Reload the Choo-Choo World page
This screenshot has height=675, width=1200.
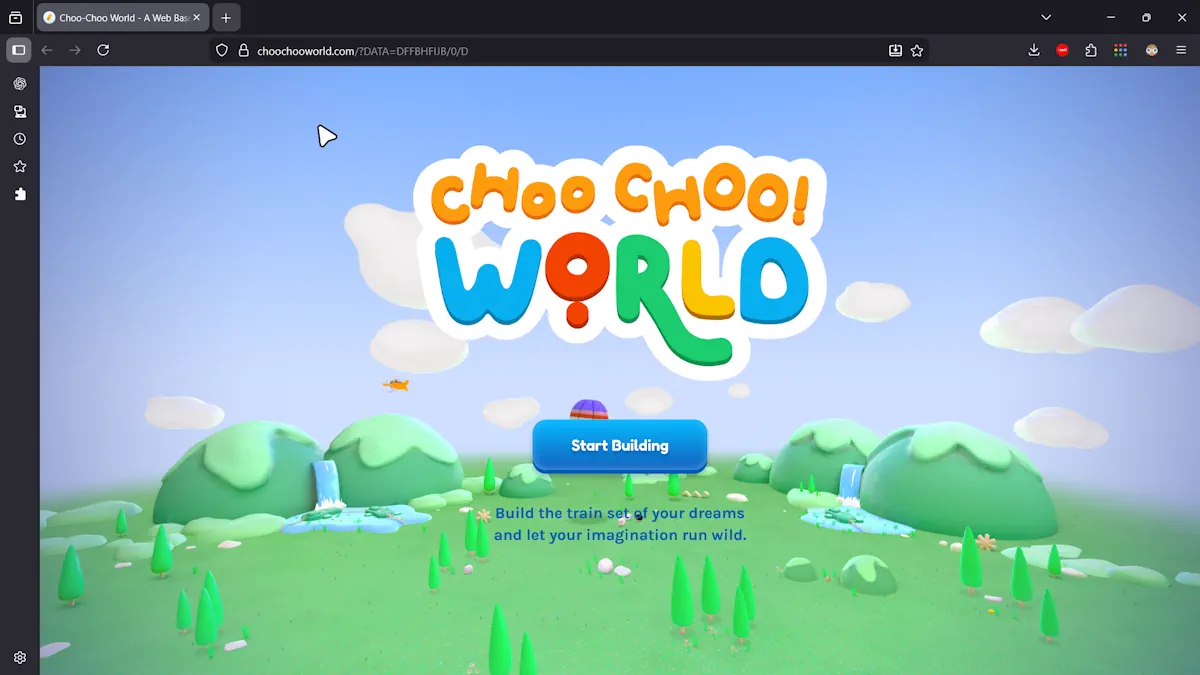(103, 50)
